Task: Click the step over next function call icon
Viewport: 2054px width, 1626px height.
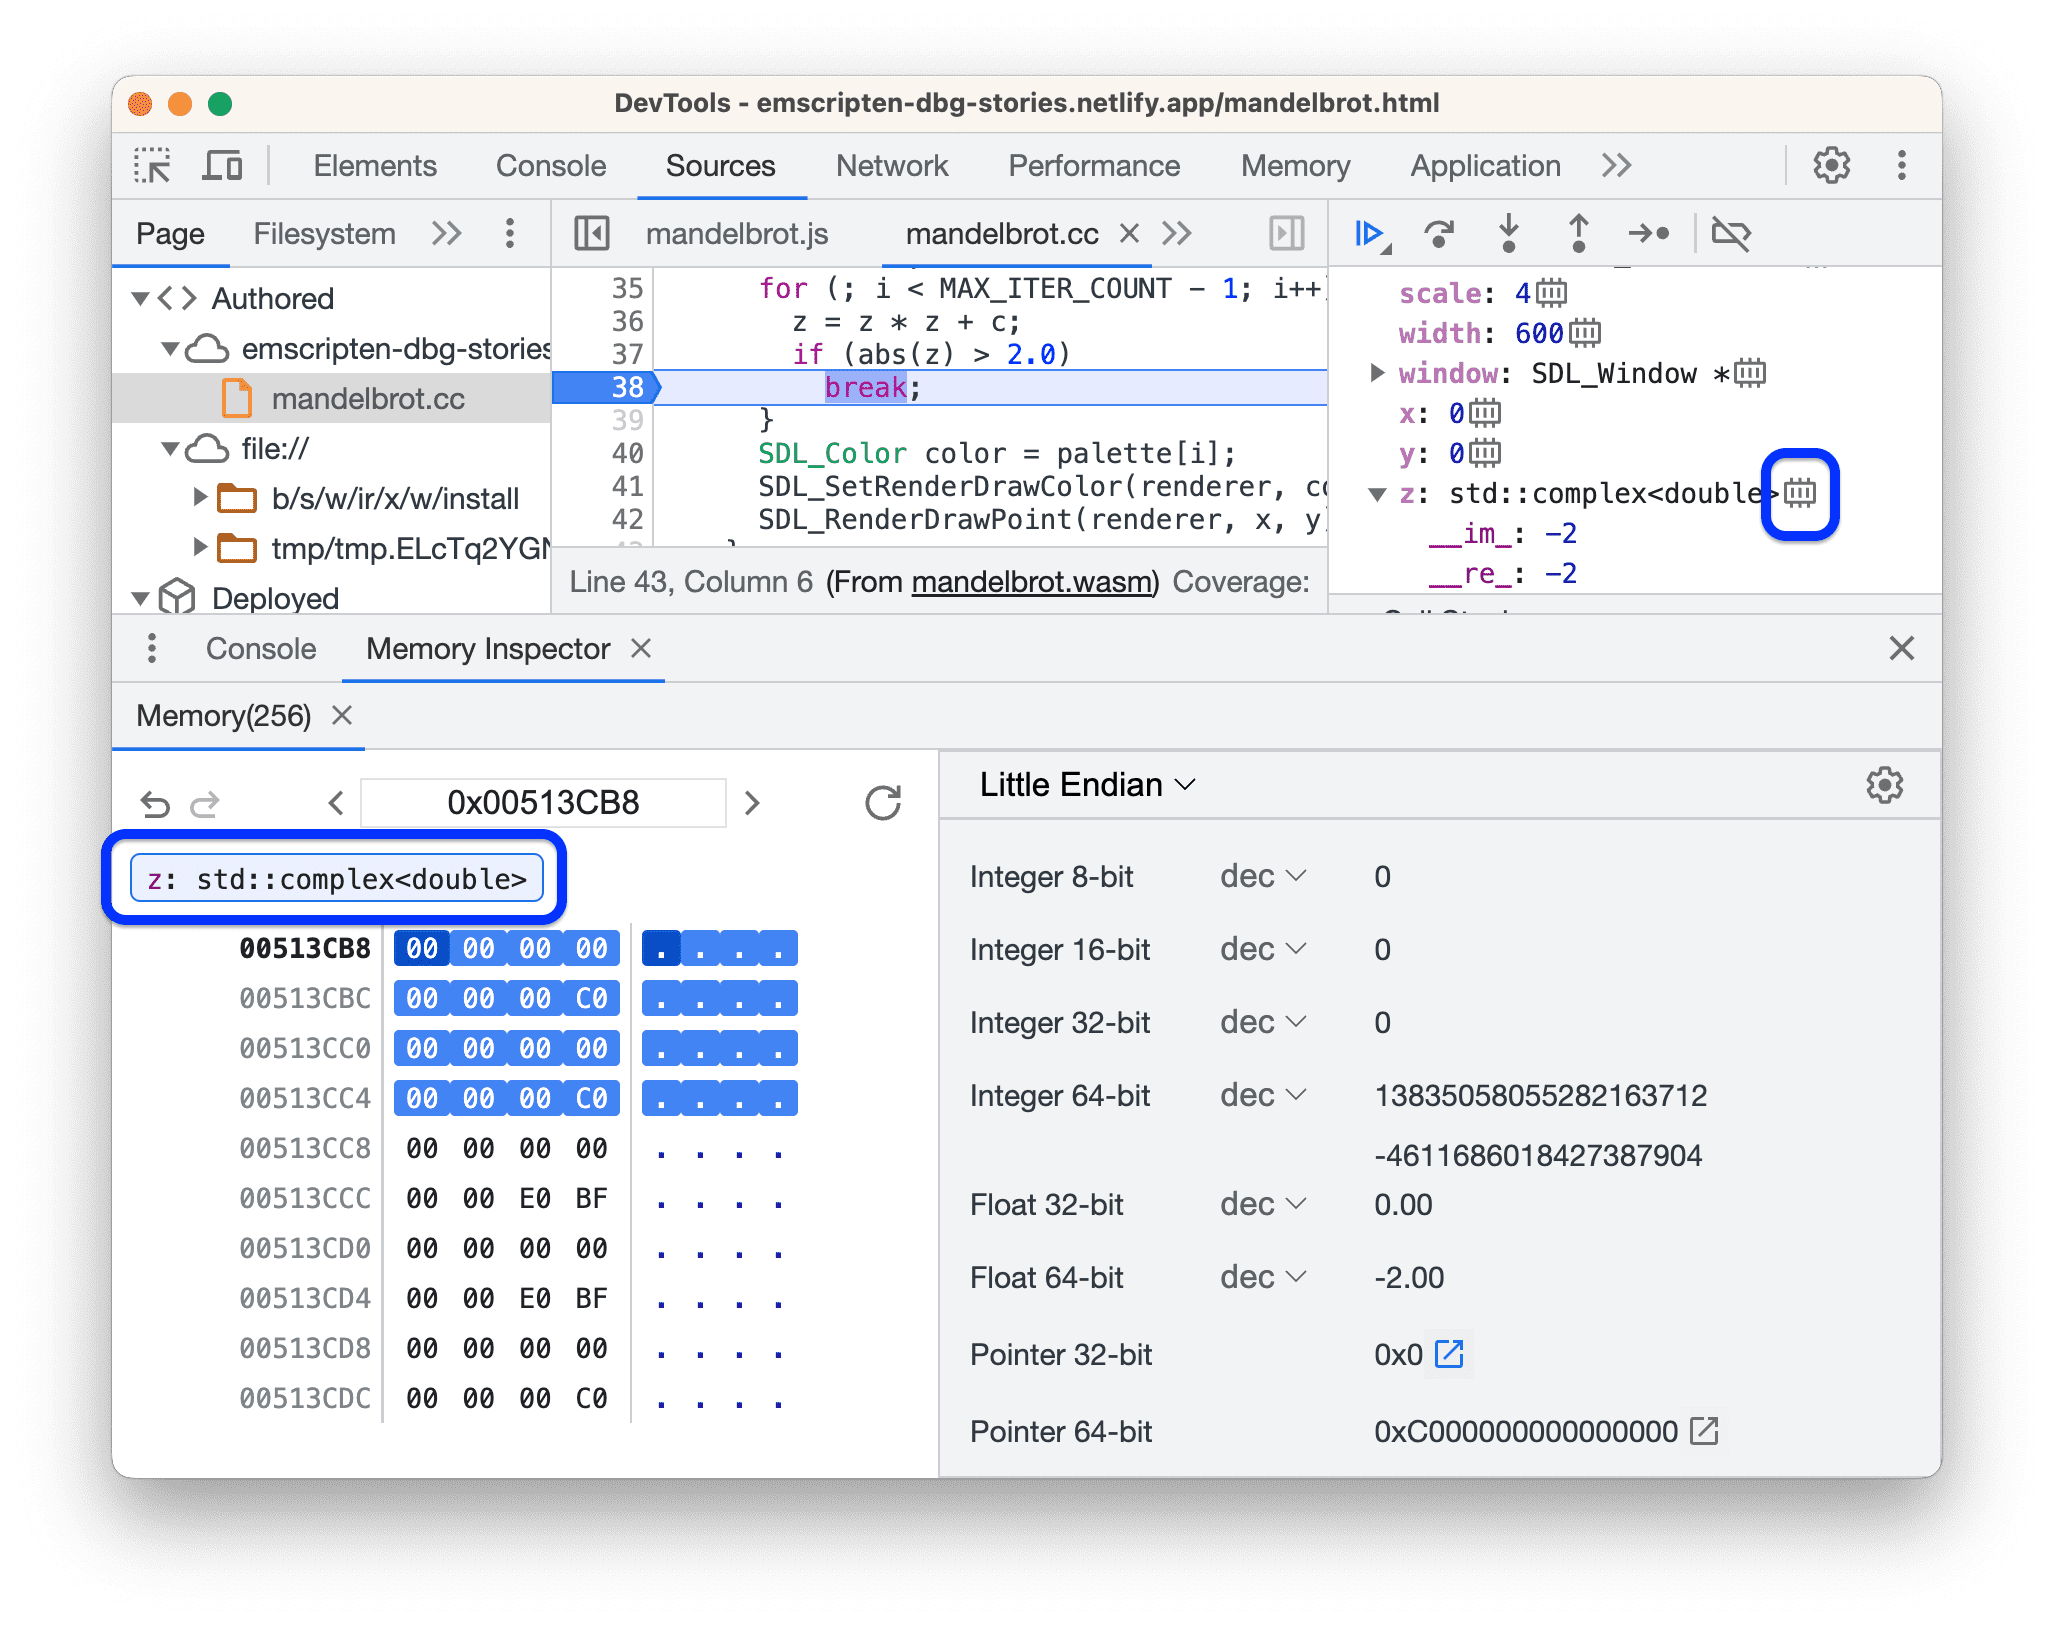Action: [x=1435, y=237]
